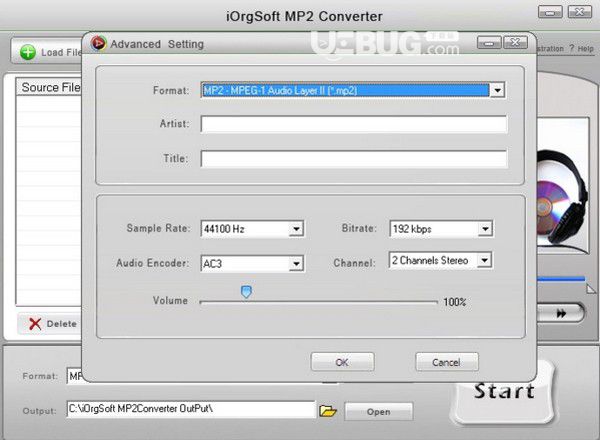This screenshot has height=440, width=600.
Task: Click the large Start button
Action: [x=504, y=392]
